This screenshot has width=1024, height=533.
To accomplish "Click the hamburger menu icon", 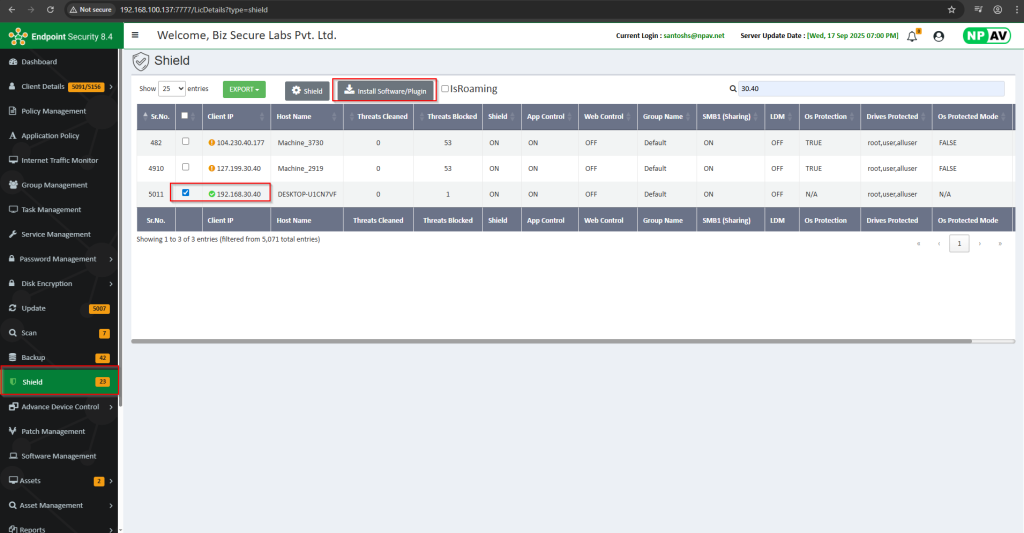I will 135,35.
